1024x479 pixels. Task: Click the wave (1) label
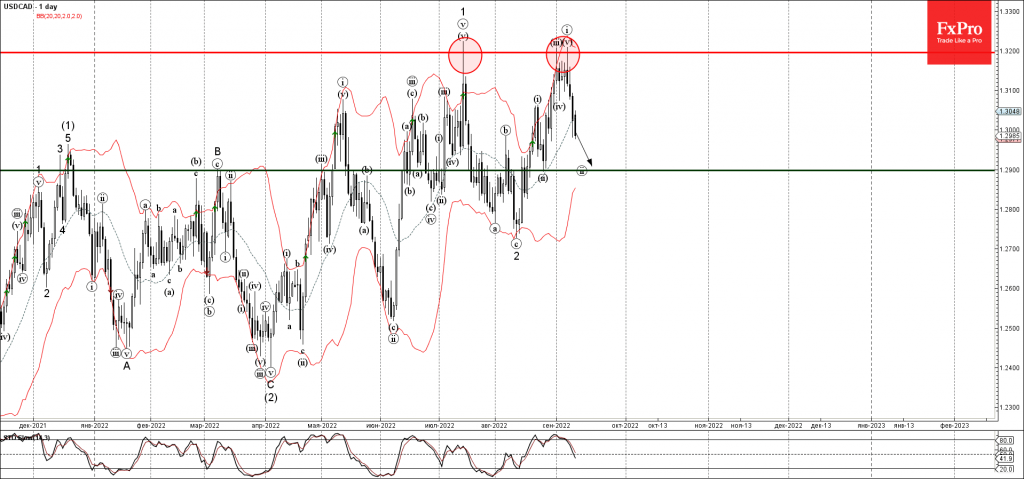pyautogui.click(x=68, y=125)
